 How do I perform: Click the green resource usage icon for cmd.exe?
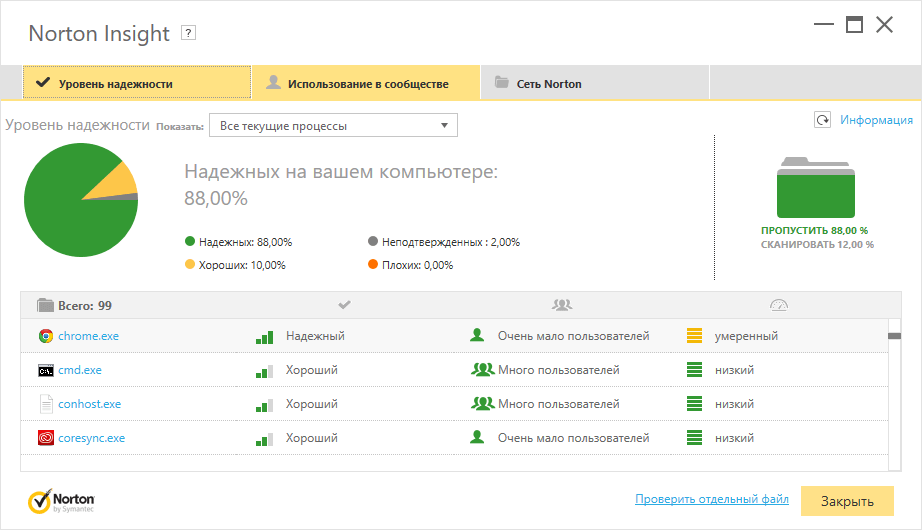click(694, 369)
